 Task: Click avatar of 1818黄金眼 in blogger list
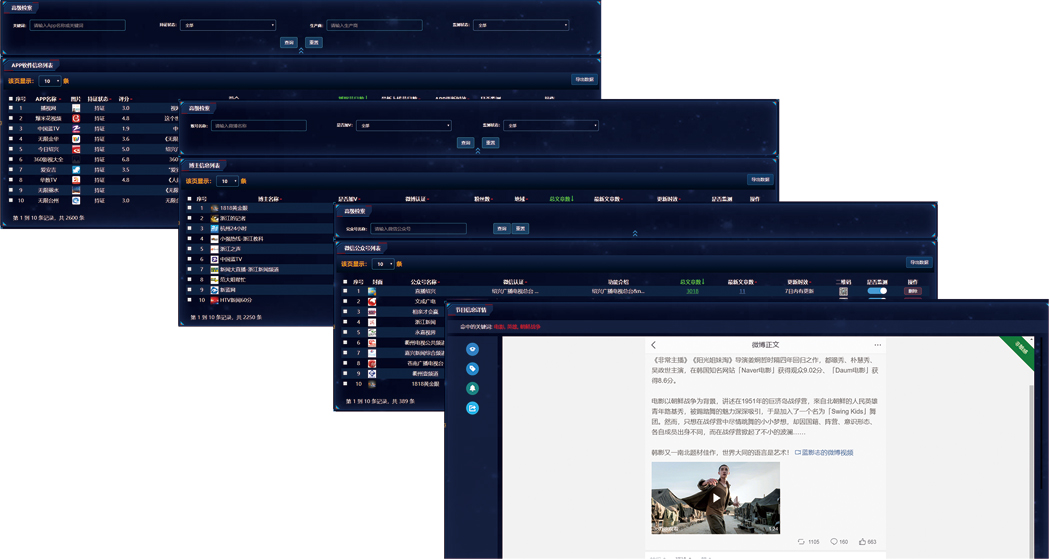click(215, 208)
